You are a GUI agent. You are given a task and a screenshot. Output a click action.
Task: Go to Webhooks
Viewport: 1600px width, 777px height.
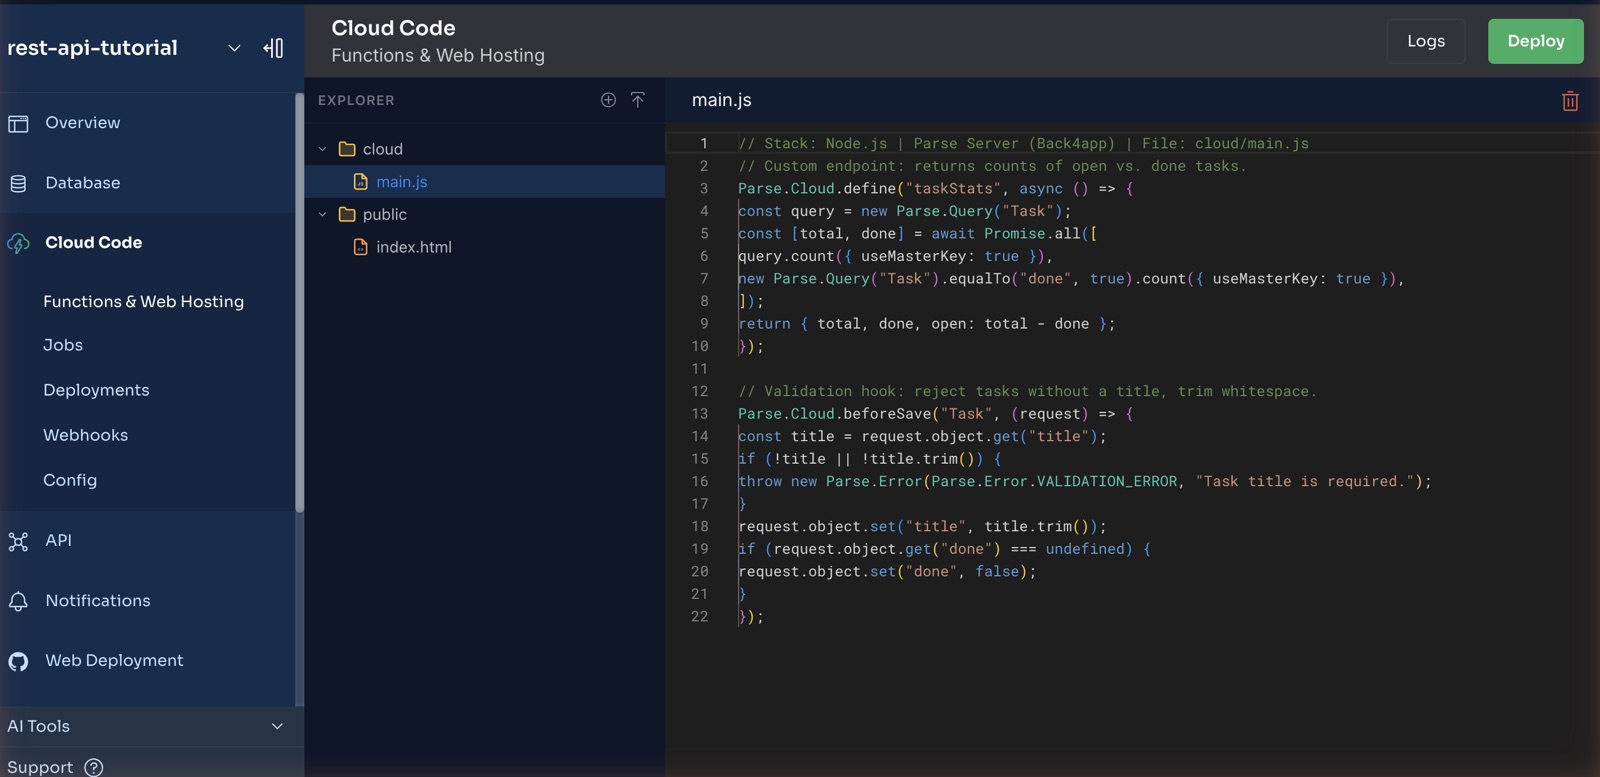pyautogui.click(x=85, y=435)
